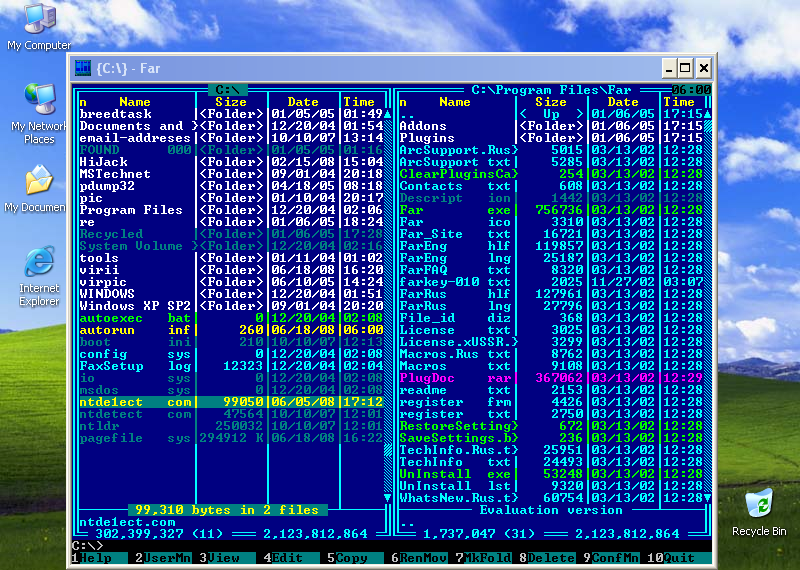Select the FarFAQ txt file
Screen dimensions: 800x570
coord(551,270)
